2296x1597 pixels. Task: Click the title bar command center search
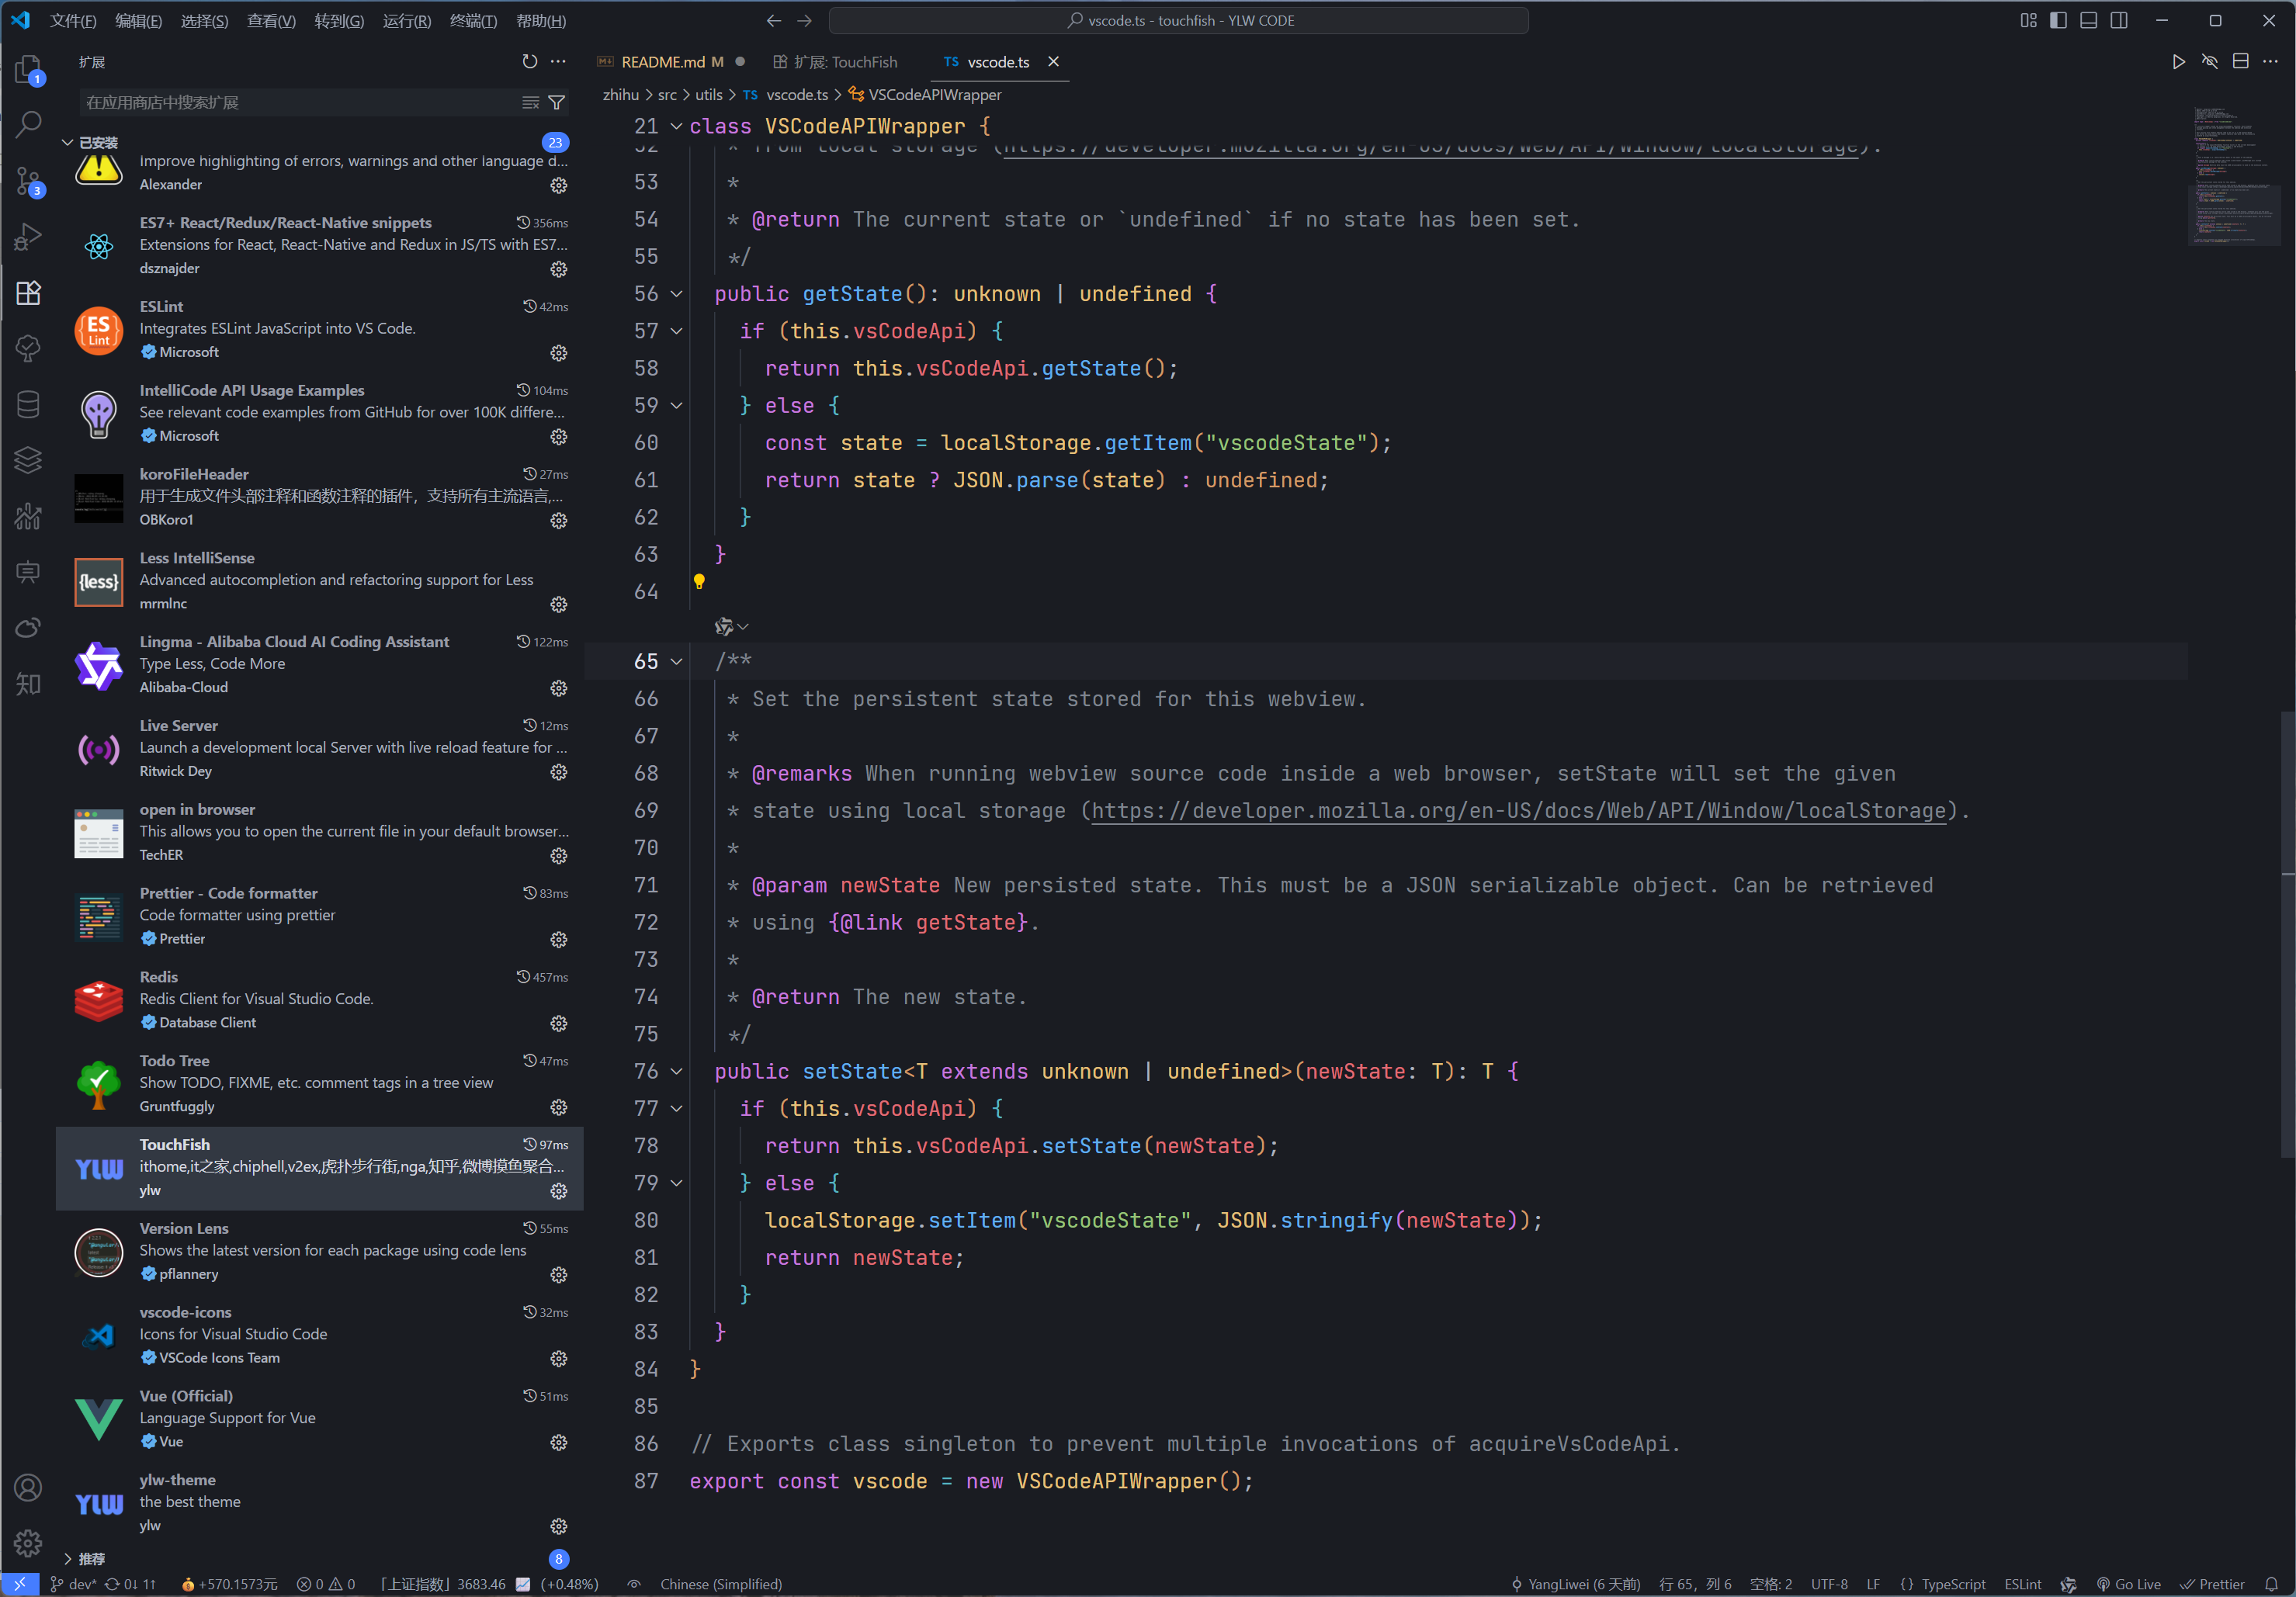coord(1179,20)
